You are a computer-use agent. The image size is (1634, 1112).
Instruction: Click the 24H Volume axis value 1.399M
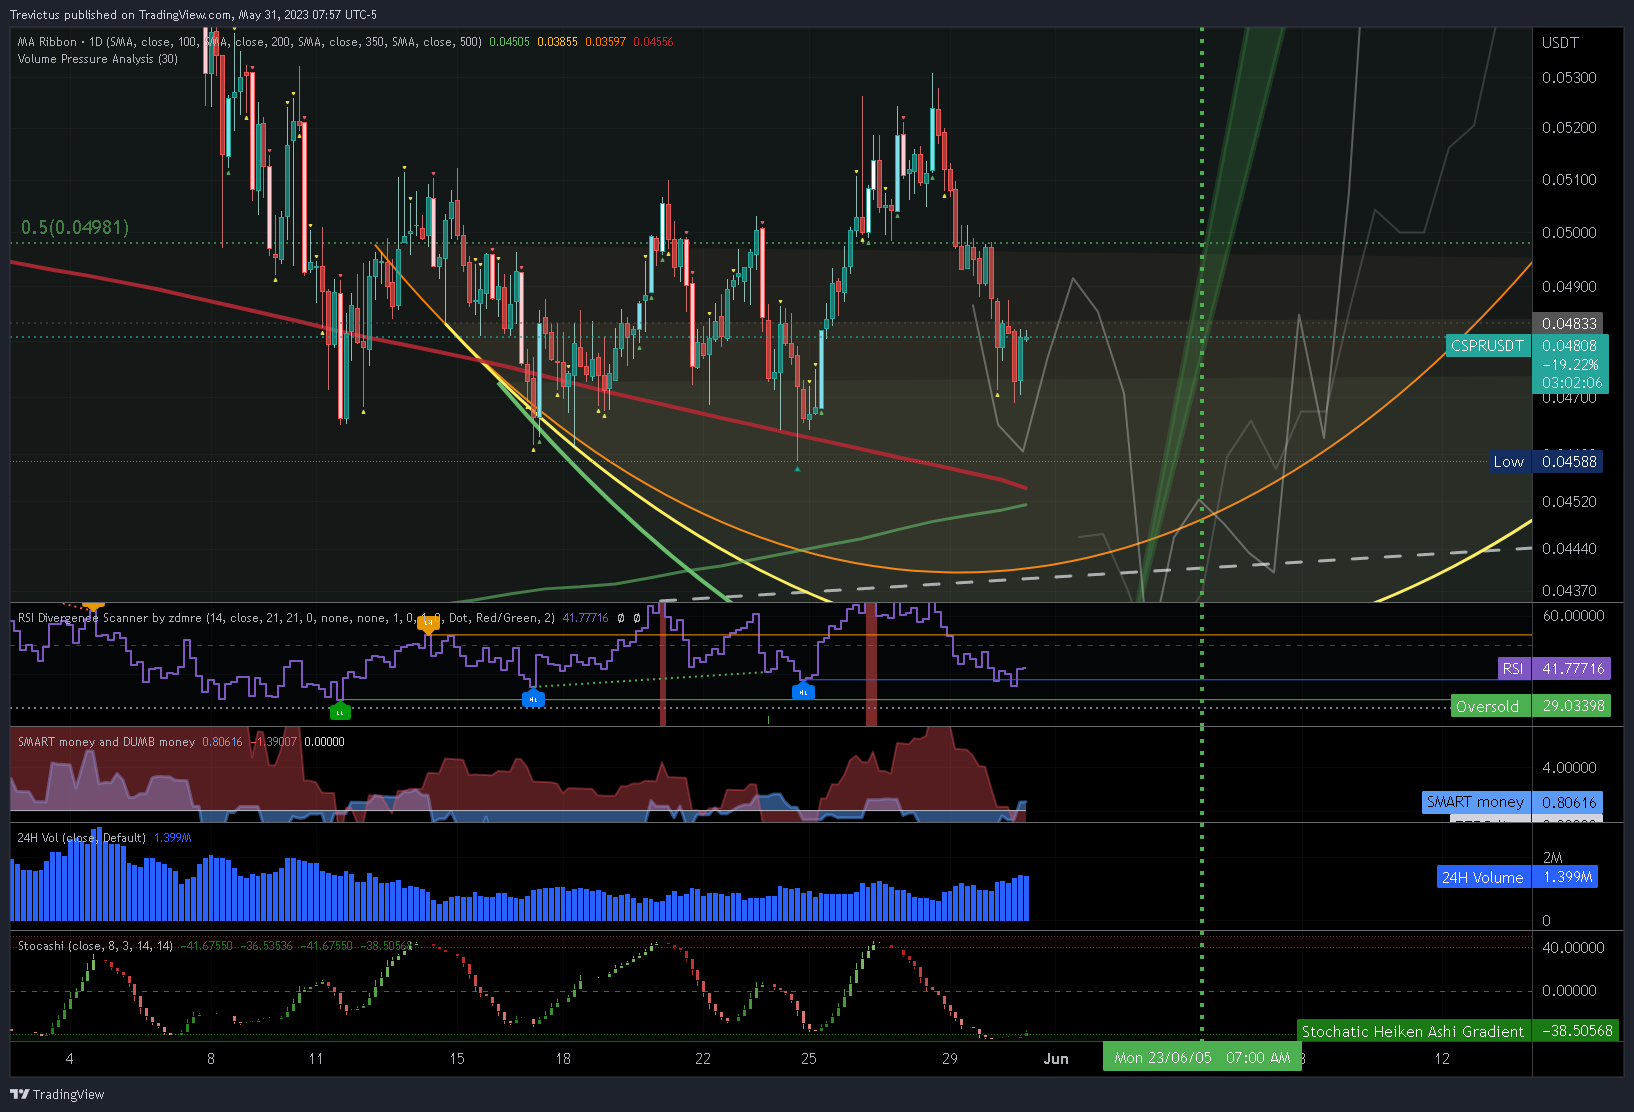[x=1566, y=877]
